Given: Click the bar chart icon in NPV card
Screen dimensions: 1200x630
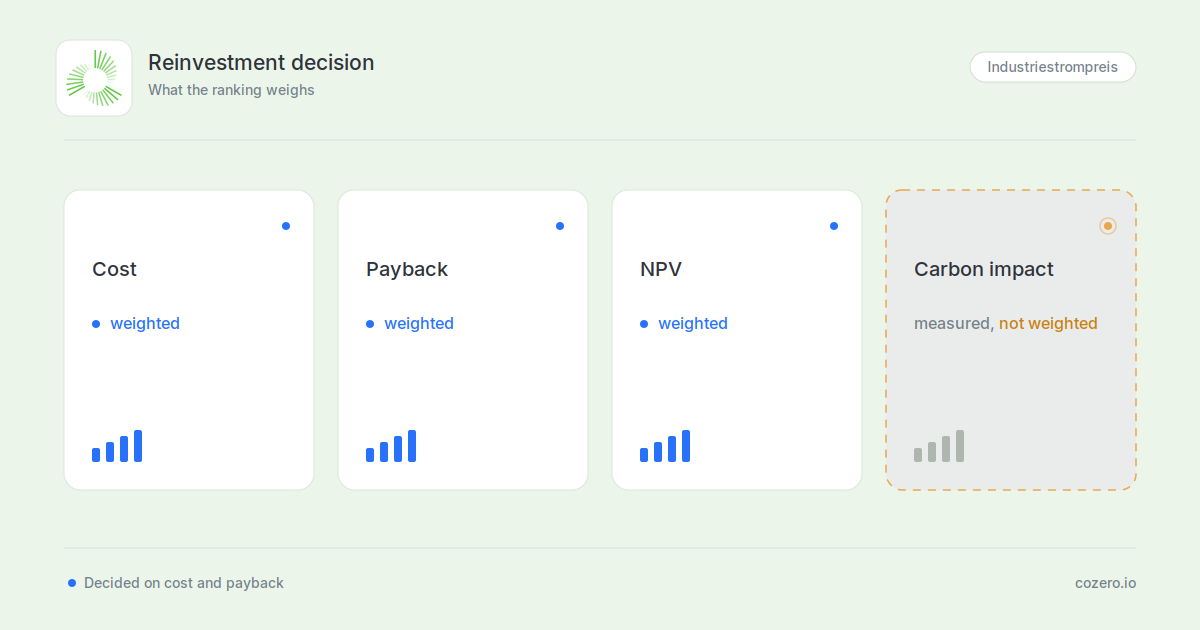Looking at the screenshot, I should (x=665, y=446).
